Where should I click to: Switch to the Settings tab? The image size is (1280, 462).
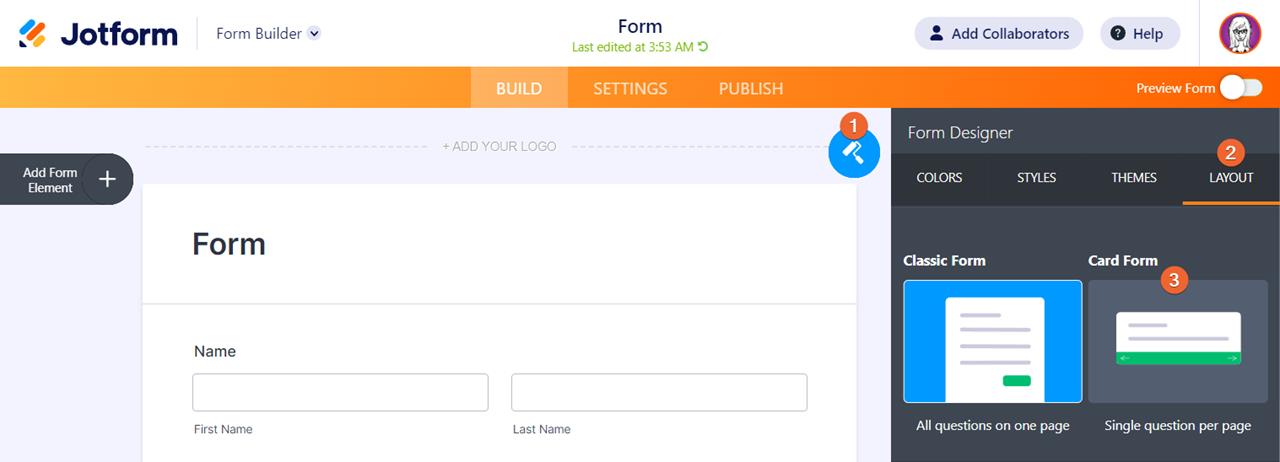tap(630, 88)
